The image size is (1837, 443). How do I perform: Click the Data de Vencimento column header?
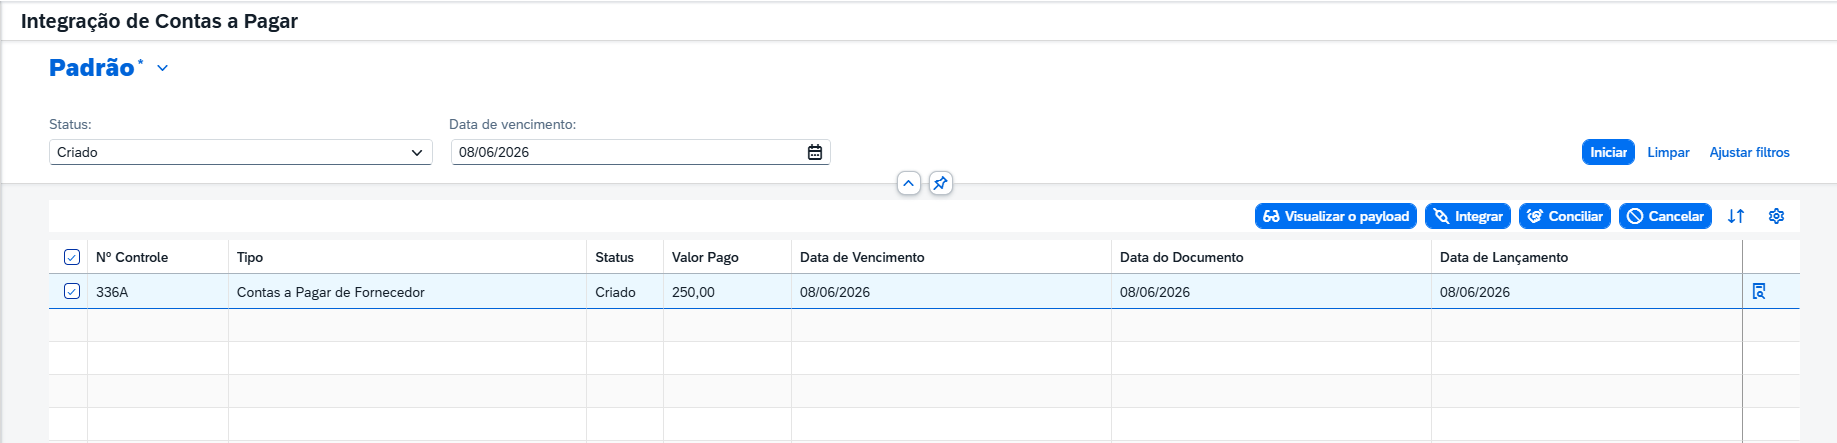point(951,257)
